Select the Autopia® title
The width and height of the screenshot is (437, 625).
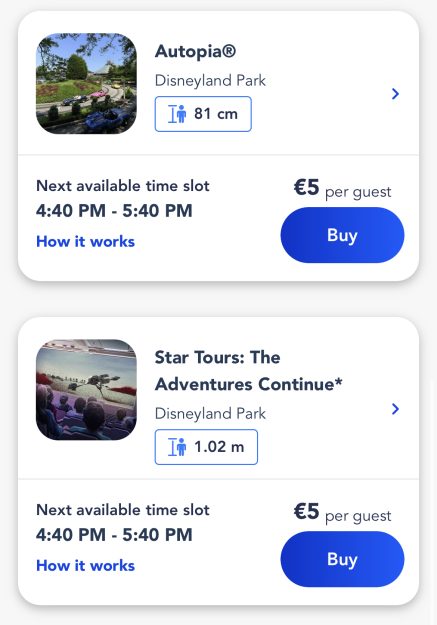[x=195, y=51]
